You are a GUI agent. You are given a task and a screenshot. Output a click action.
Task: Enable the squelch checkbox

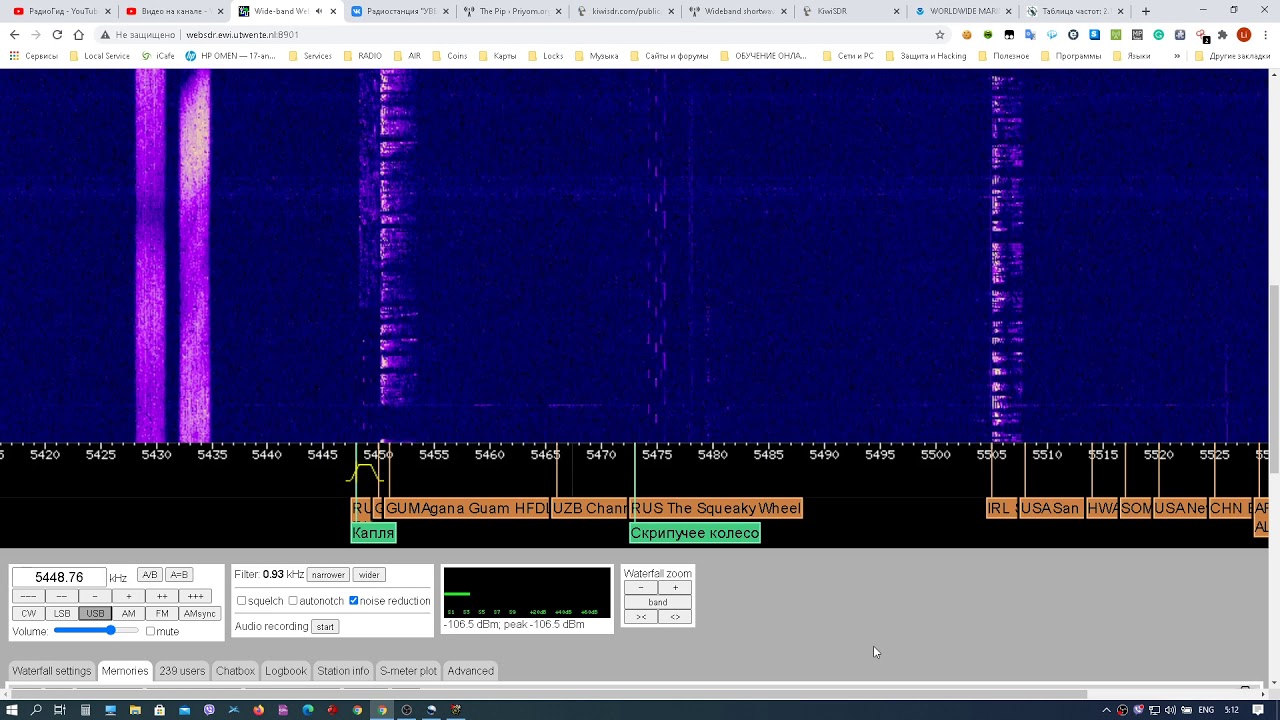(x=241, y=601)
